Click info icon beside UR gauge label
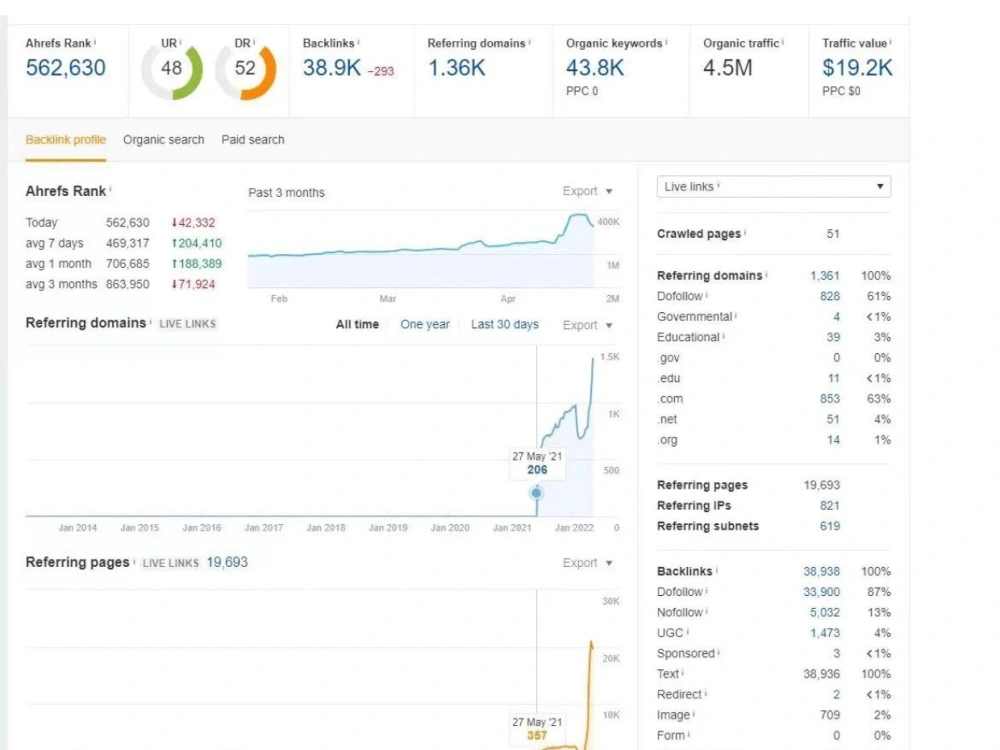1000x750 pixels. [x=180, y=41]
